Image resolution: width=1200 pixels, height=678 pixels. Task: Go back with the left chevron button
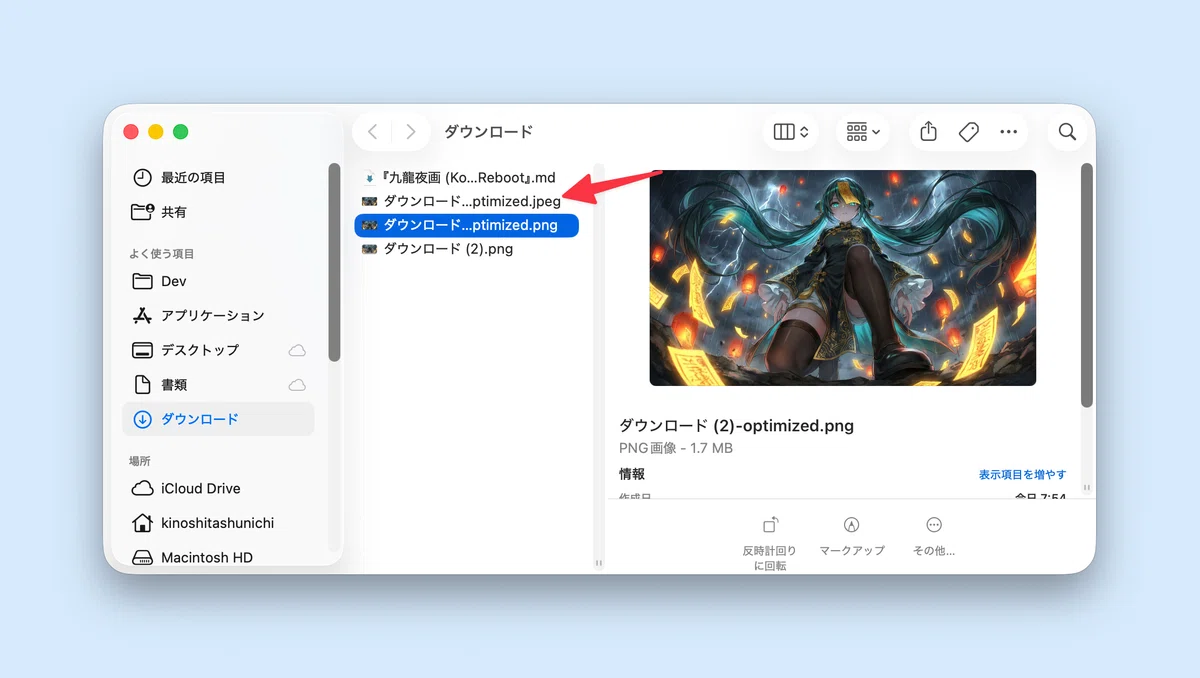point(372,132)
